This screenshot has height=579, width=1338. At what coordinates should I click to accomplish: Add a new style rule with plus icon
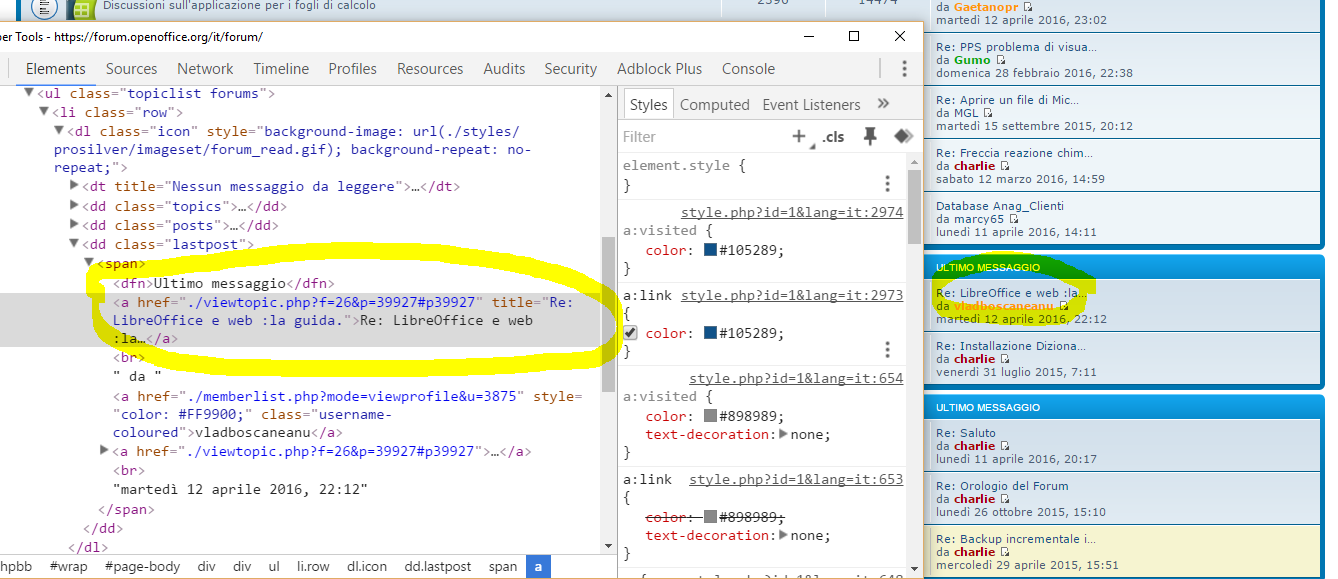click(799, 137)
